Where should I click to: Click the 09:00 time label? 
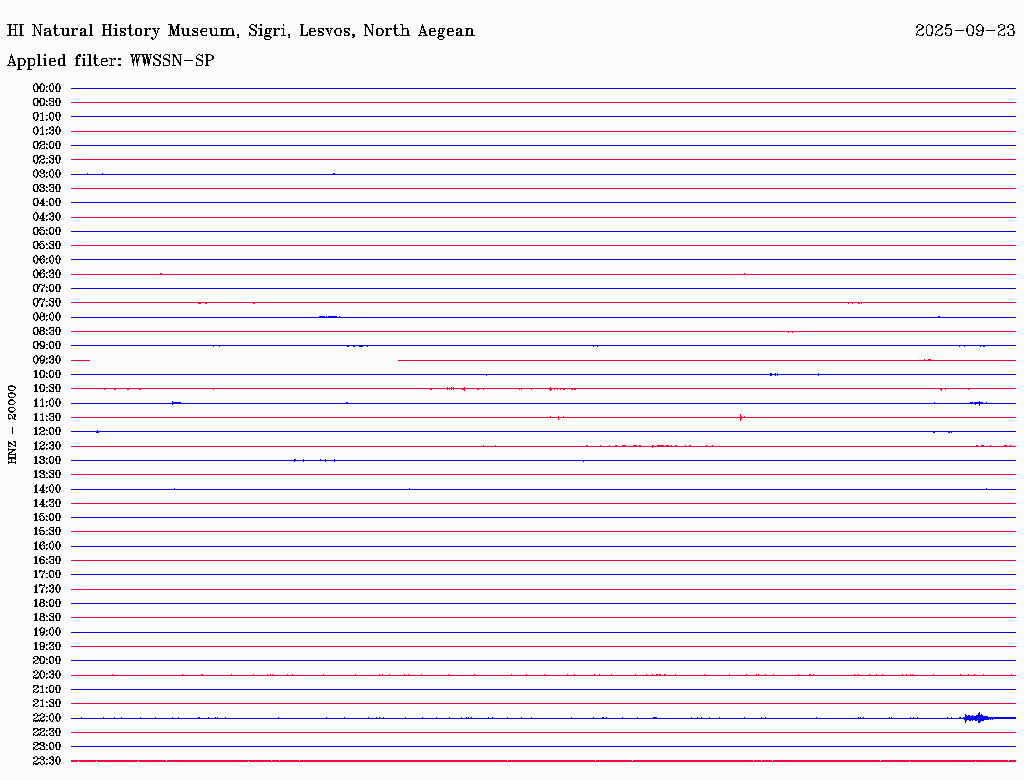click(47, 346)
